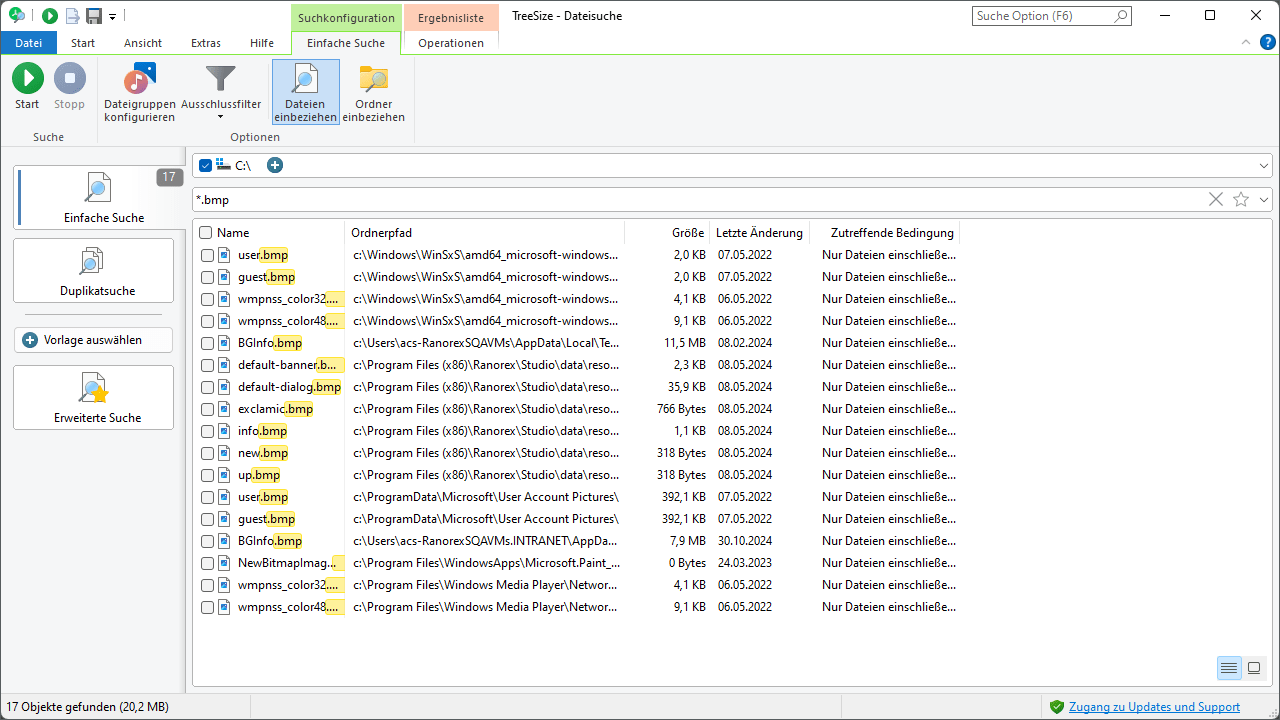The width and height of the screenshot is (1280, 720).
Task: Open Dateigruppen konfigurieren
Action: (140, 92)
